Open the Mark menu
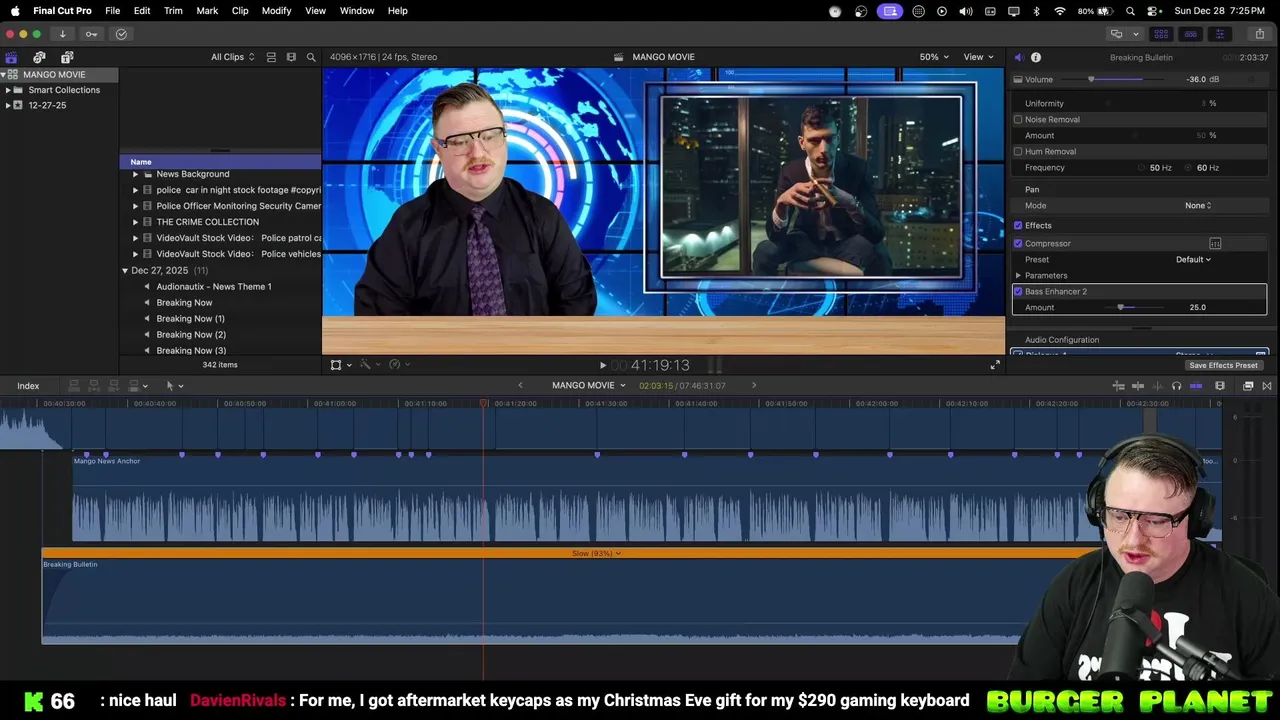This screenshot has height=720, width=1280. [x=207, y=10]
